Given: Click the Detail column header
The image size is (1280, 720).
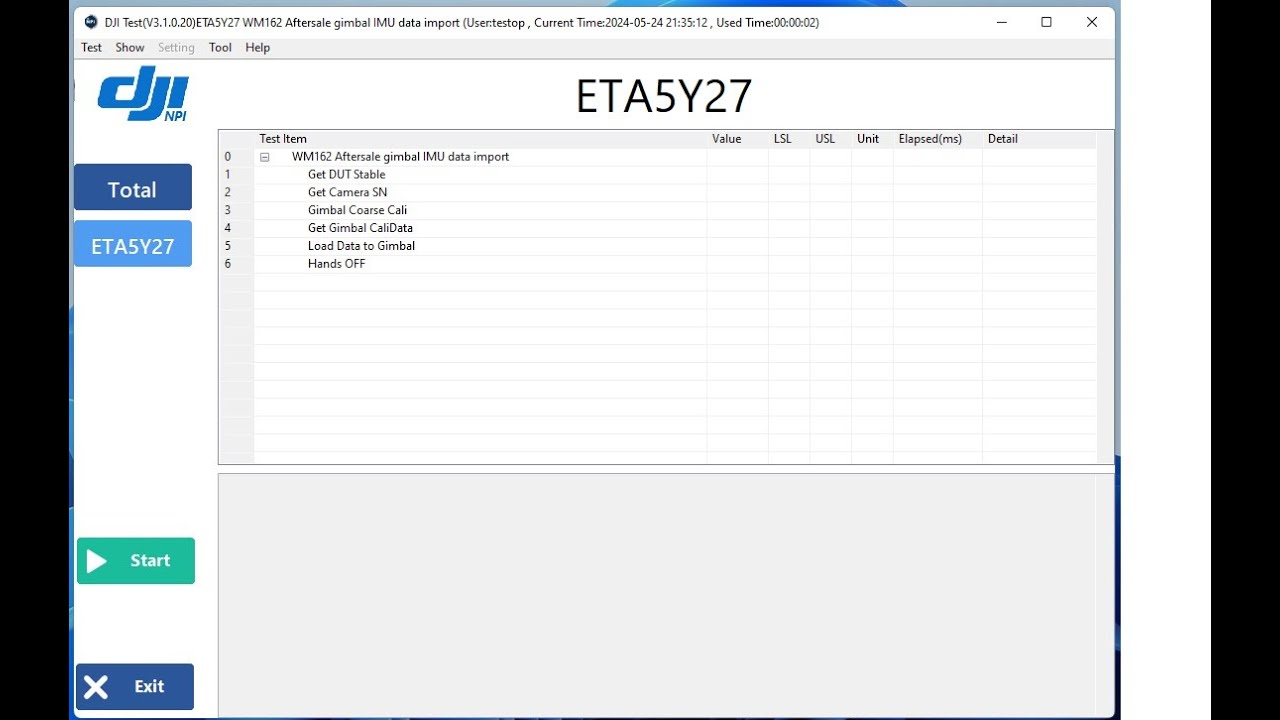Looking at the screenshot, I should pyautogui.click(x=1040, y=139).
